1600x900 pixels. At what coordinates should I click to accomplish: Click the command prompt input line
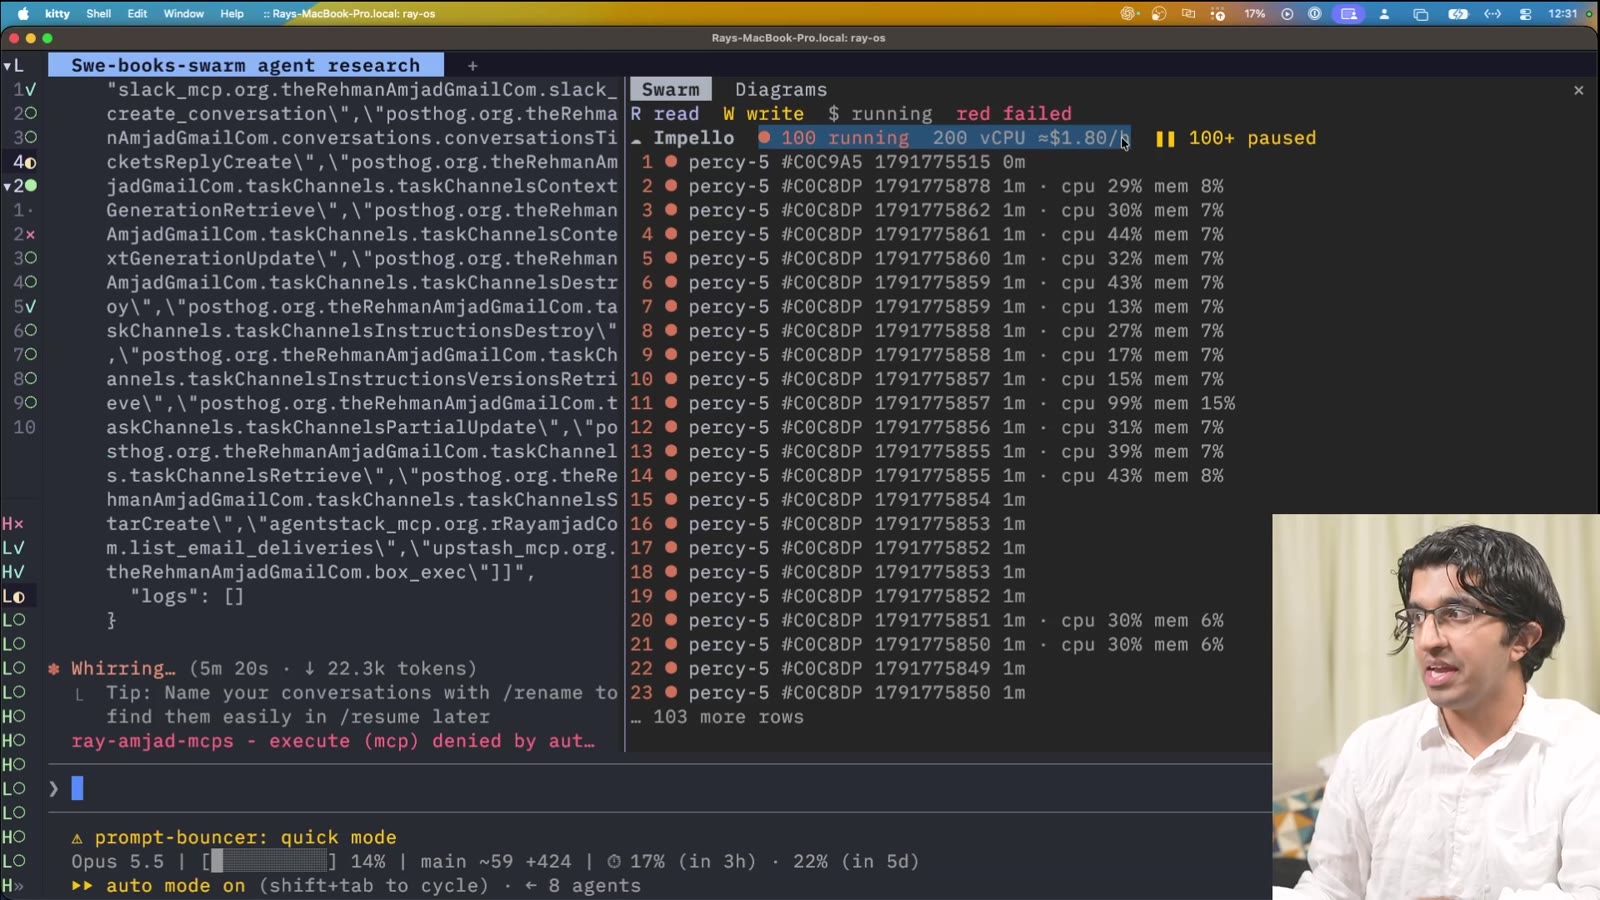[660, 789]
